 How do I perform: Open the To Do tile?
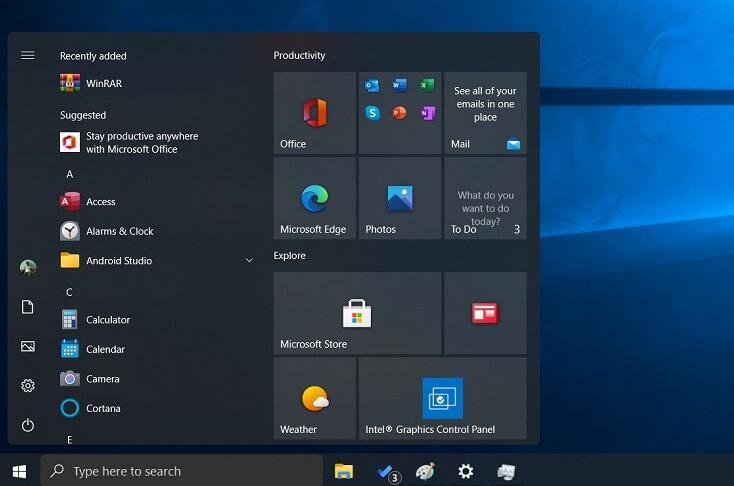(485, 198)
